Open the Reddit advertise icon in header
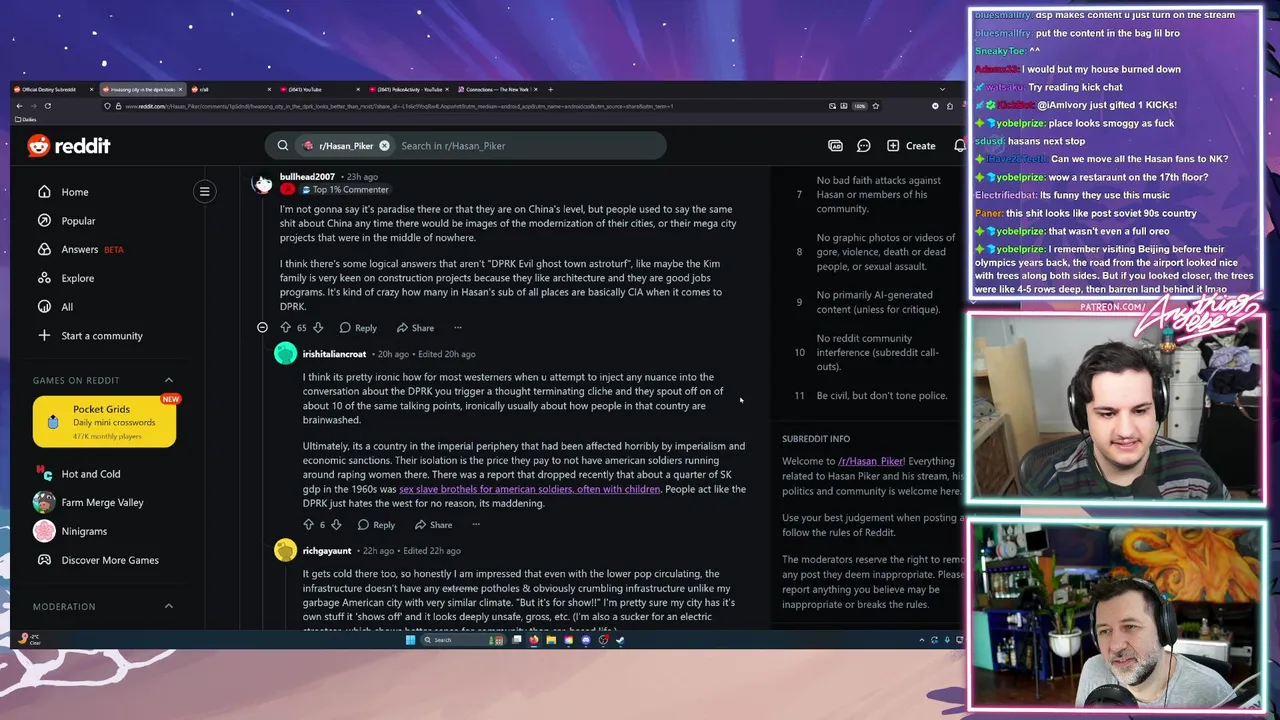Viewport: 1280px width, 720px height. click(x=835, y=146)
